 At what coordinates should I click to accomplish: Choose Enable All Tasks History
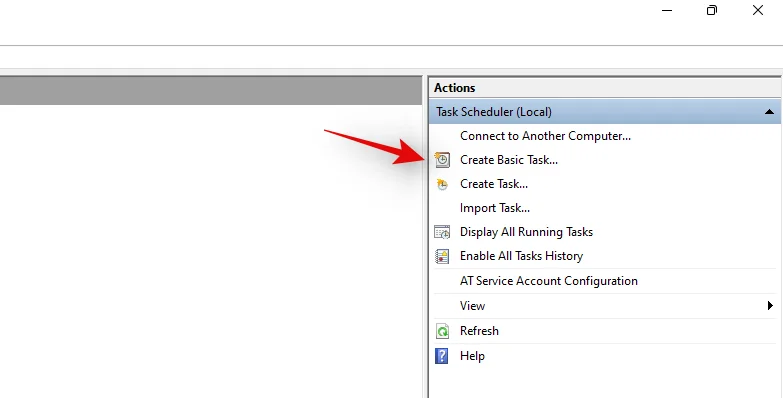(521, 256)
